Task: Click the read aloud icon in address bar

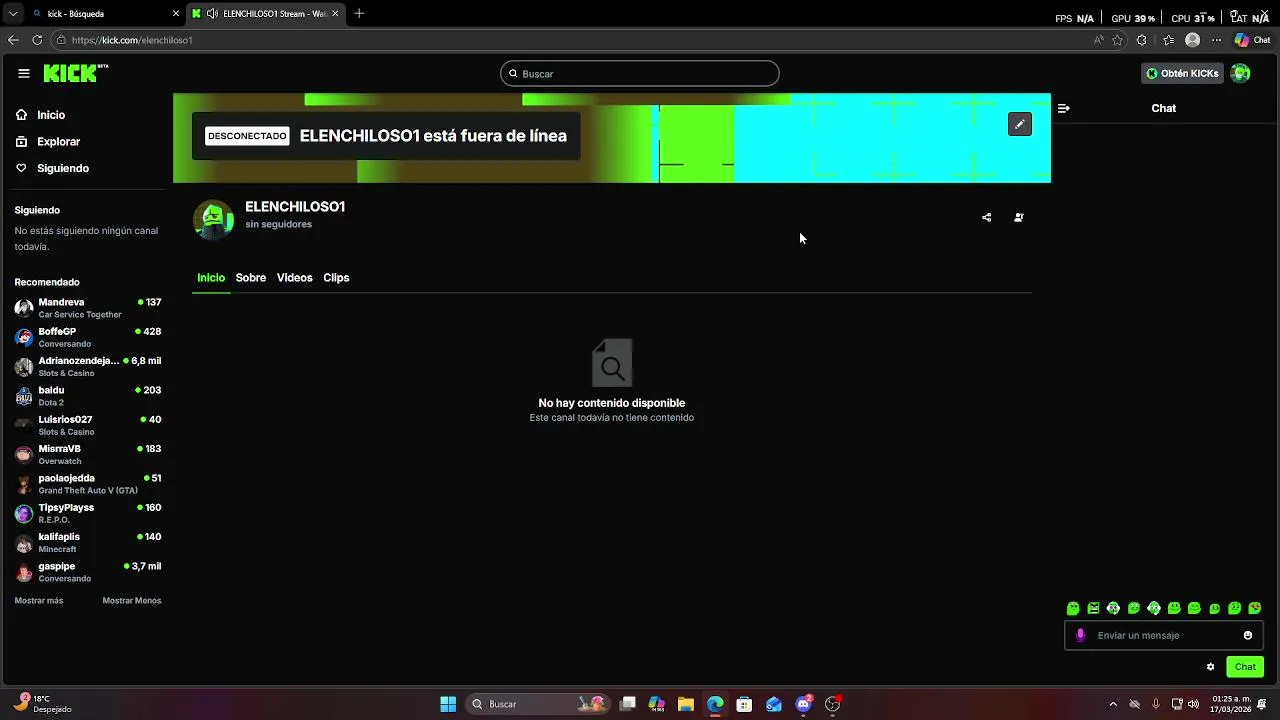Action: pyautogui.click(x=1099, y=40)
